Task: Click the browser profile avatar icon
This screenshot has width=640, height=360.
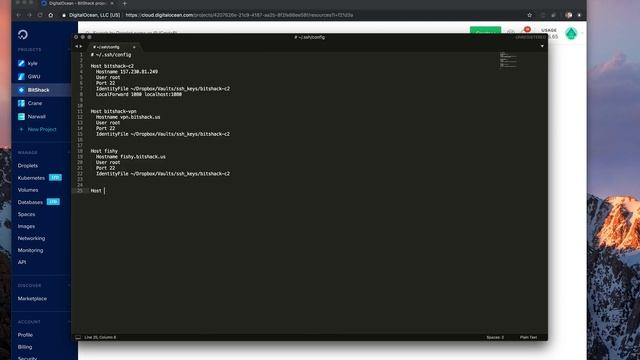Action: tap(569, 15)
